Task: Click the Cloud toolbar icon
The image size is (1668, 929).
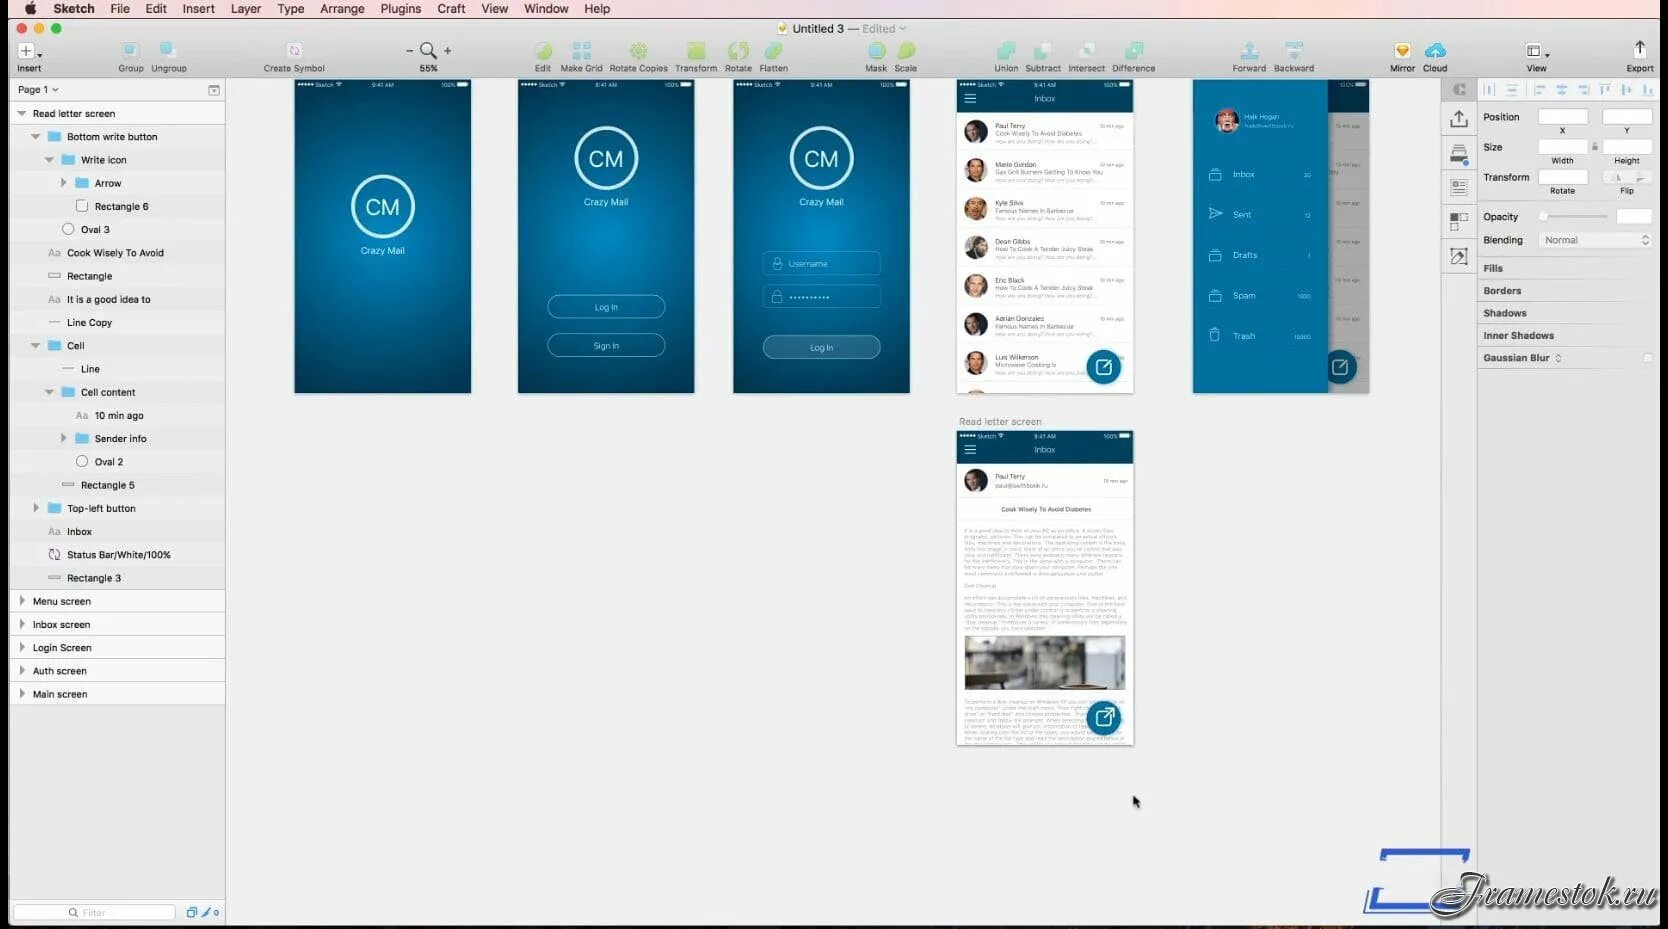Action: tap(1435, 50)
